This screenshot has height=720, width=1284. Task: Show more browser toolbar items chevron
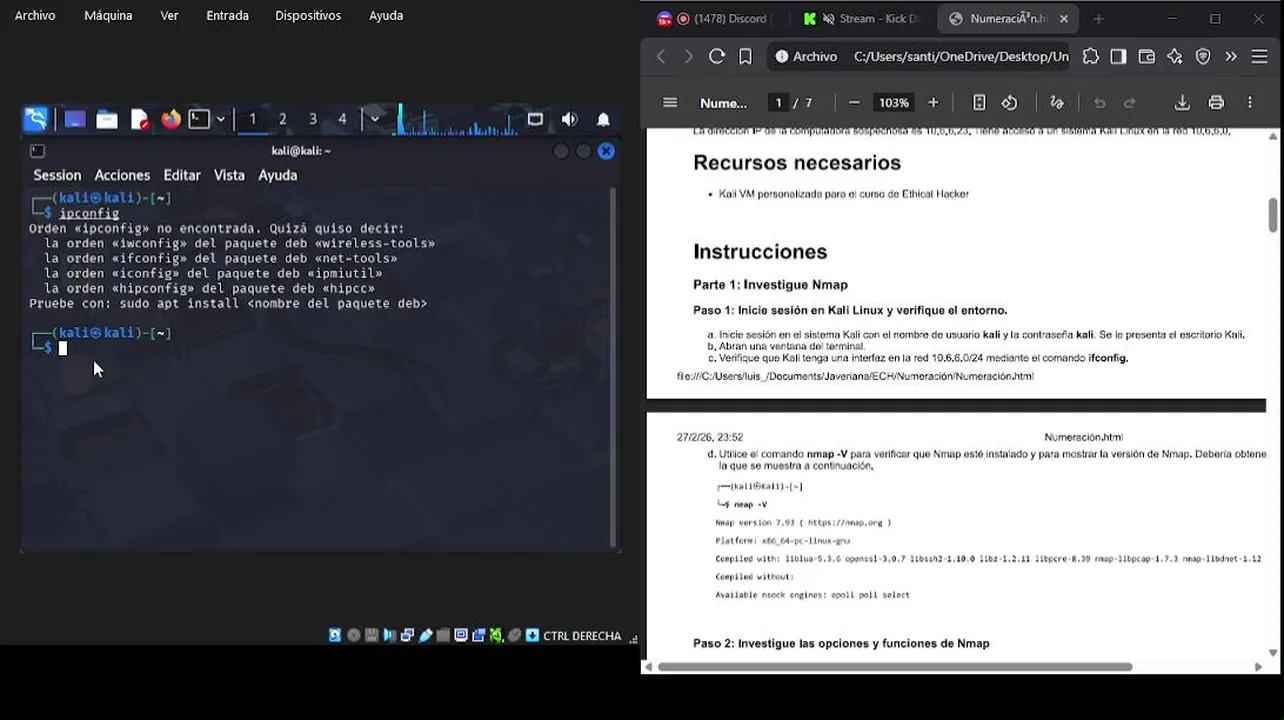click(x=1231, y=56)
